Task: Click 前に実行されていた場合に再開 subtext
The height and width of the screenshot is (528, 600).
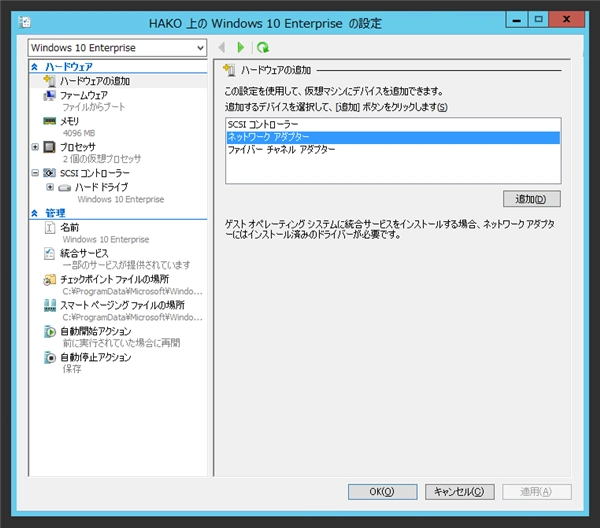Action: 121,343
